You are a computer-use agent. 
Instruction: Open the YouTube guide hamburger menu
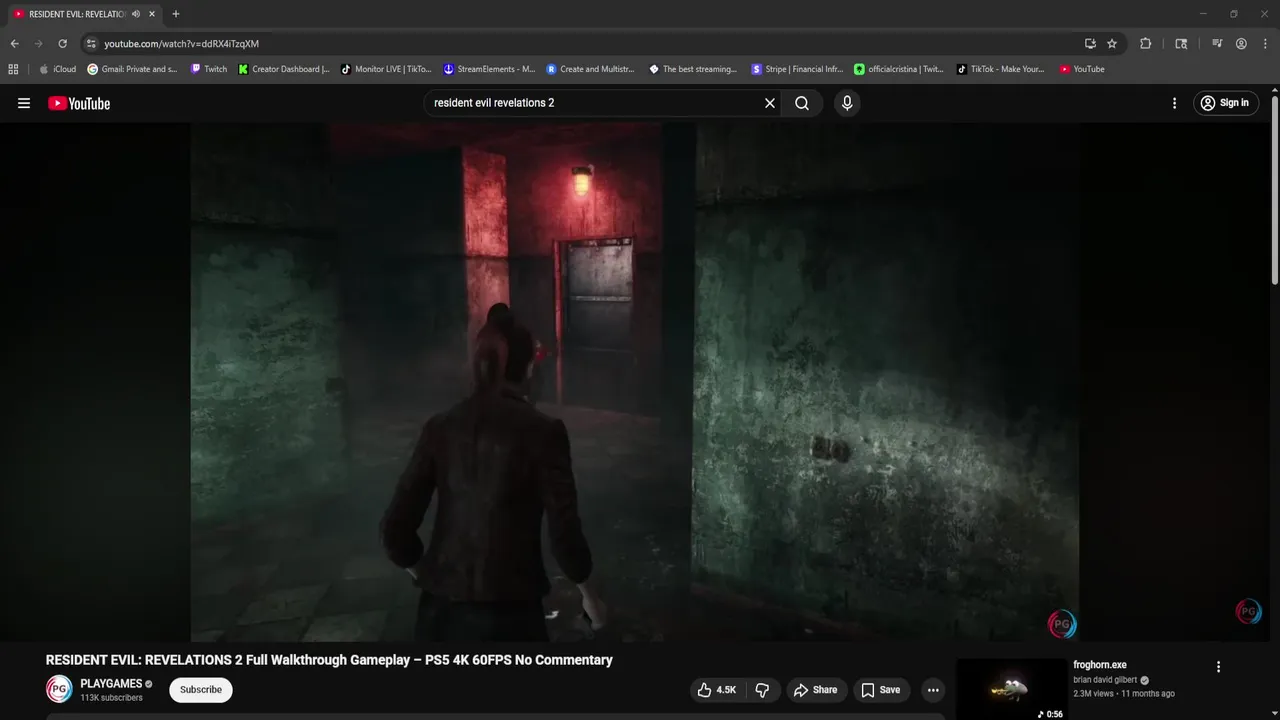(24, 103)
